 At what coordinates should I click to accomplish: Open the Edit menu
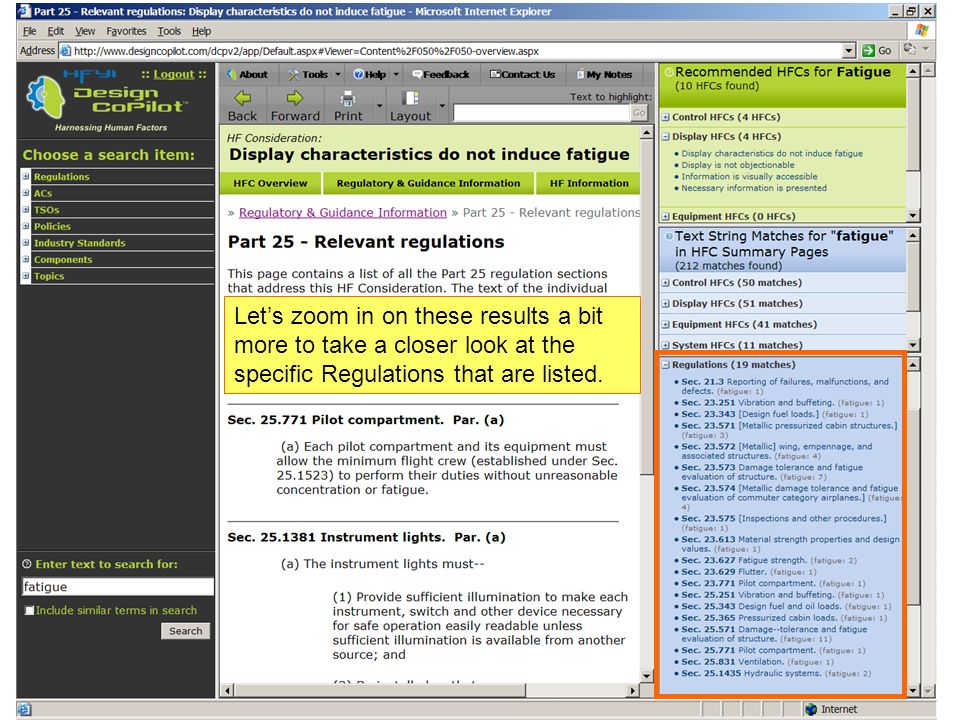(x=56, y=31)
